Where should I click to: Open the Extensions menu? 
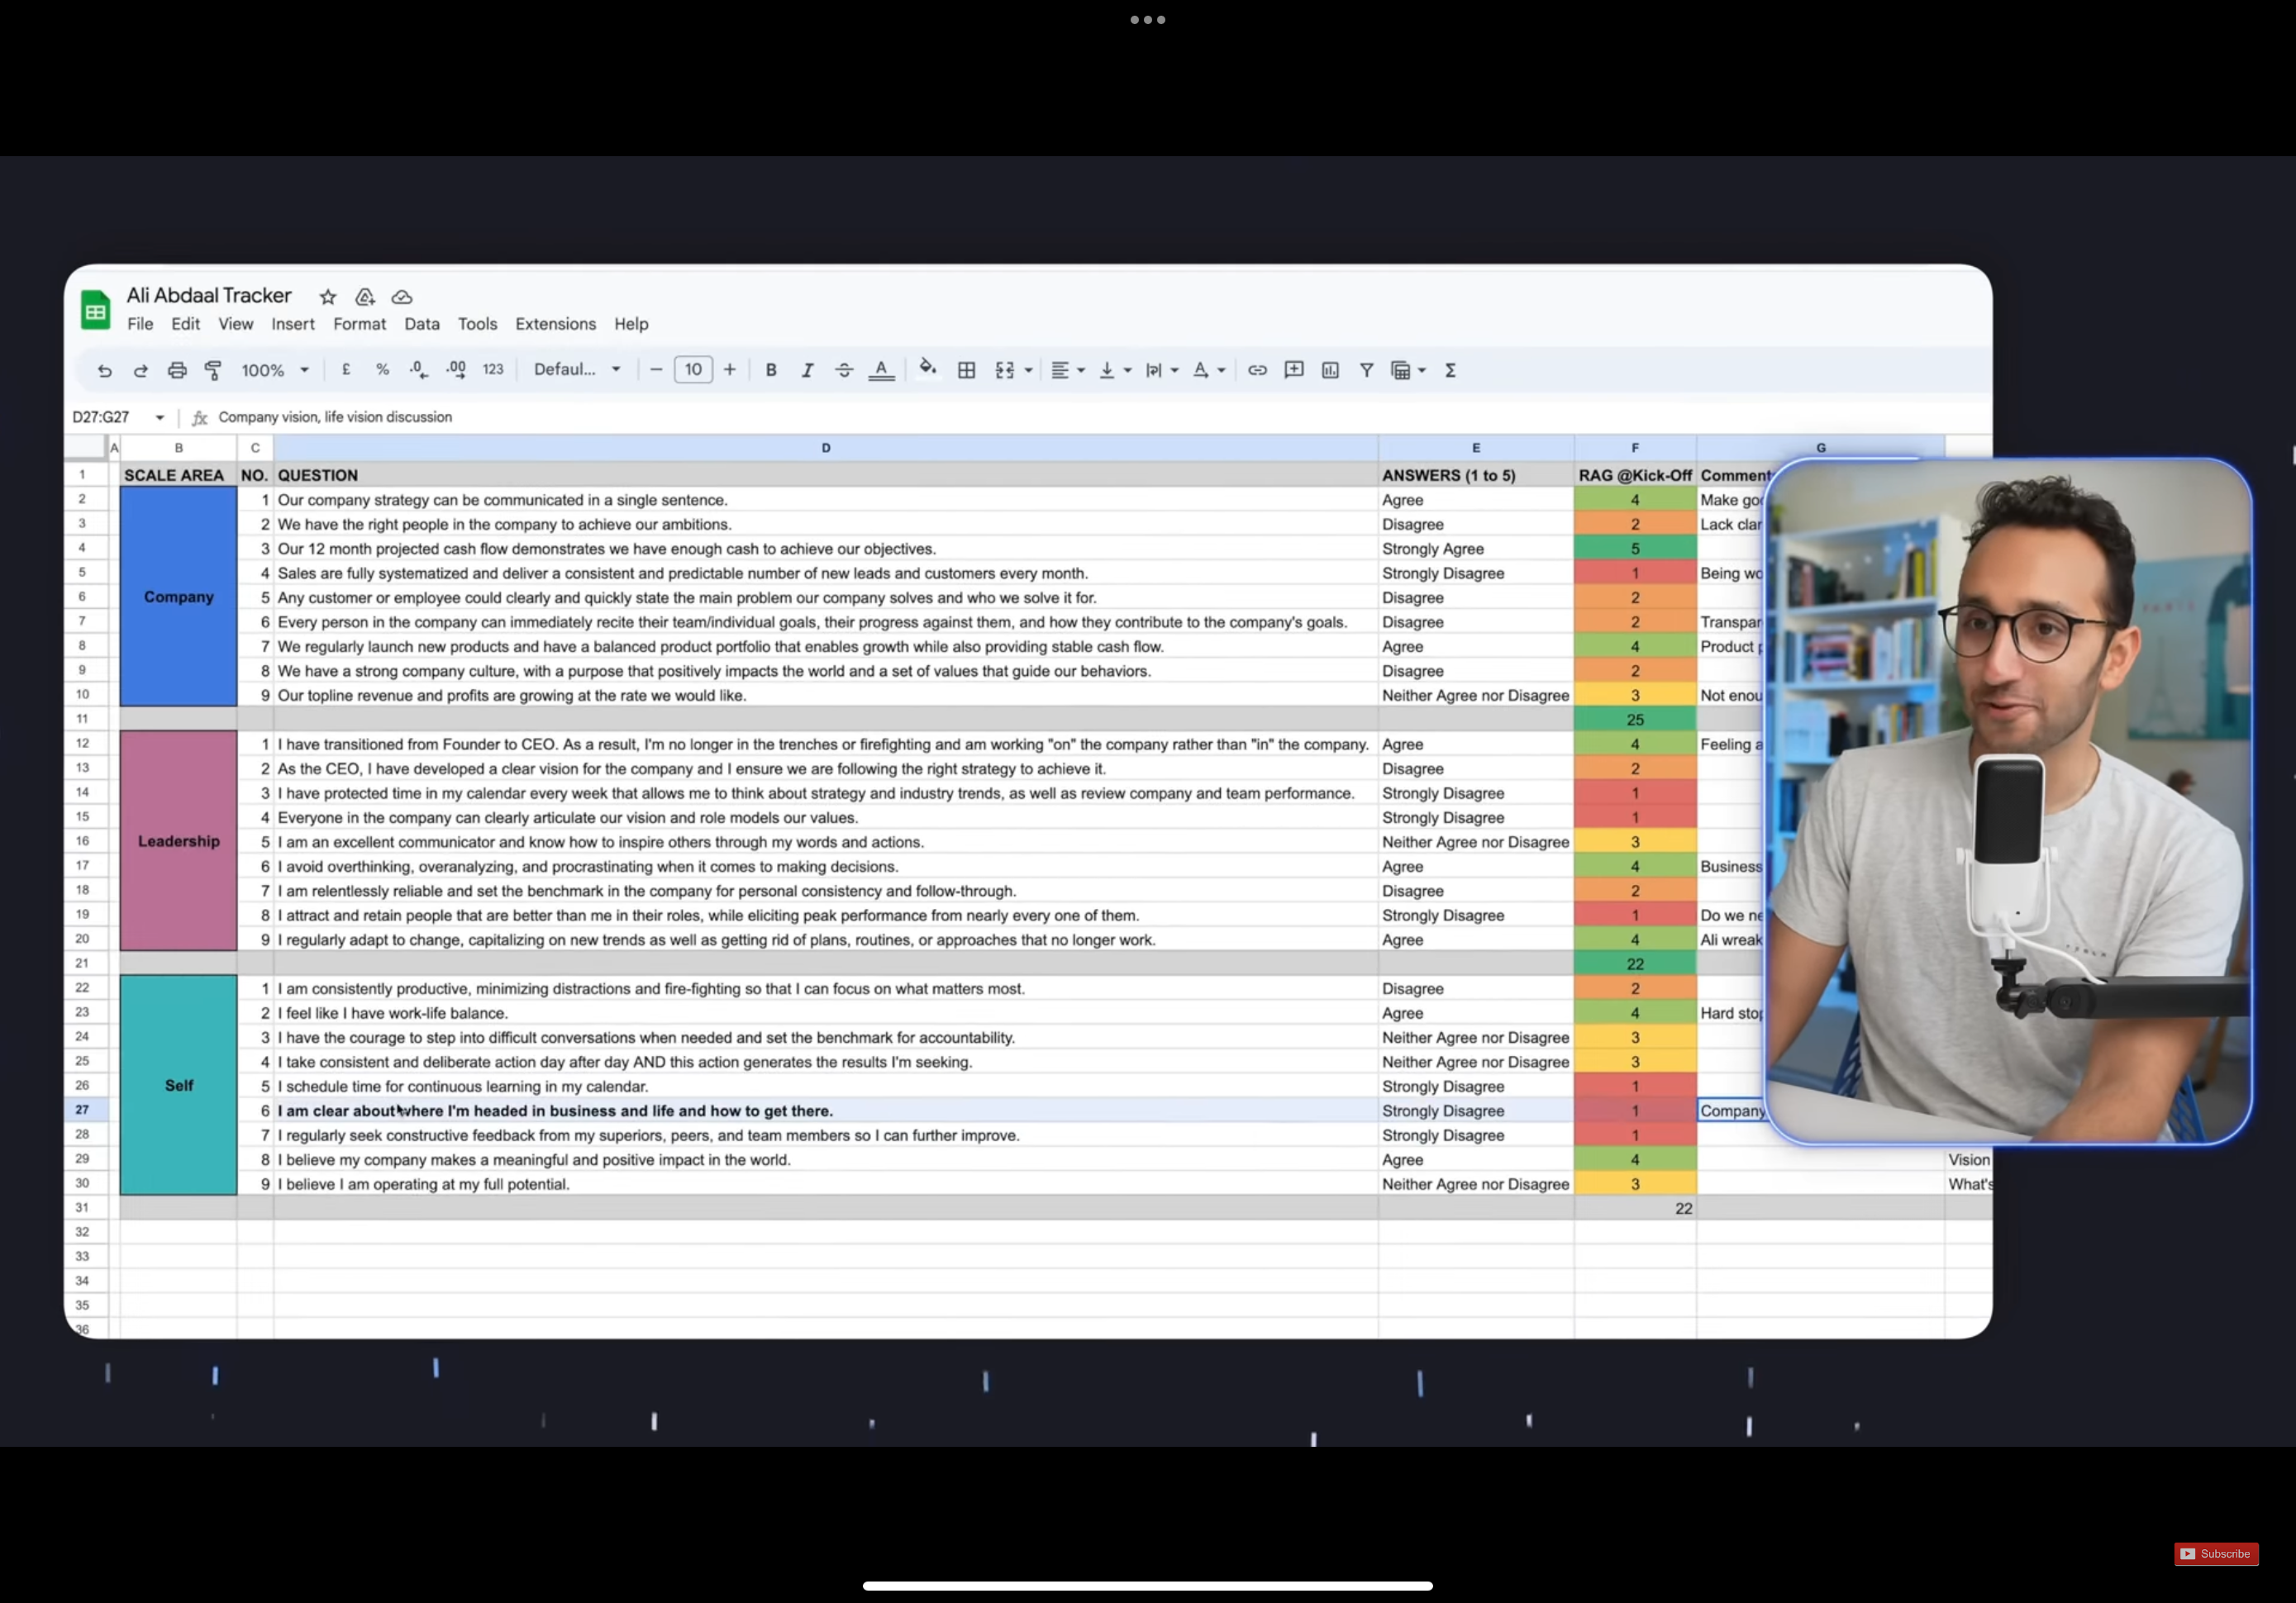[x=555, y=324]
